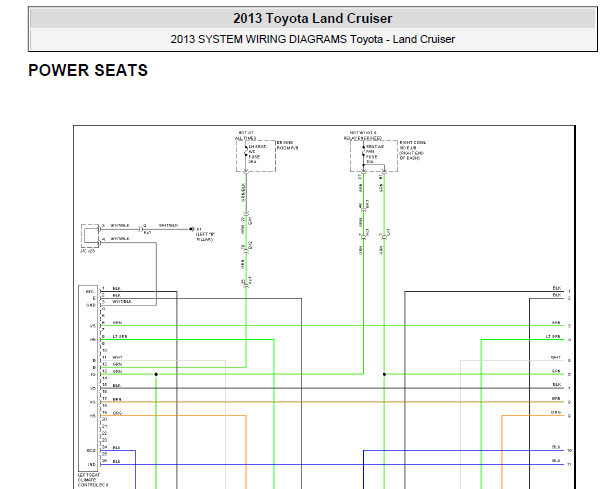The height and width of the screenshot is (489, 608).
Task: Click the LH SEAT A/C fuse label
Action: [x=256, y=154]
